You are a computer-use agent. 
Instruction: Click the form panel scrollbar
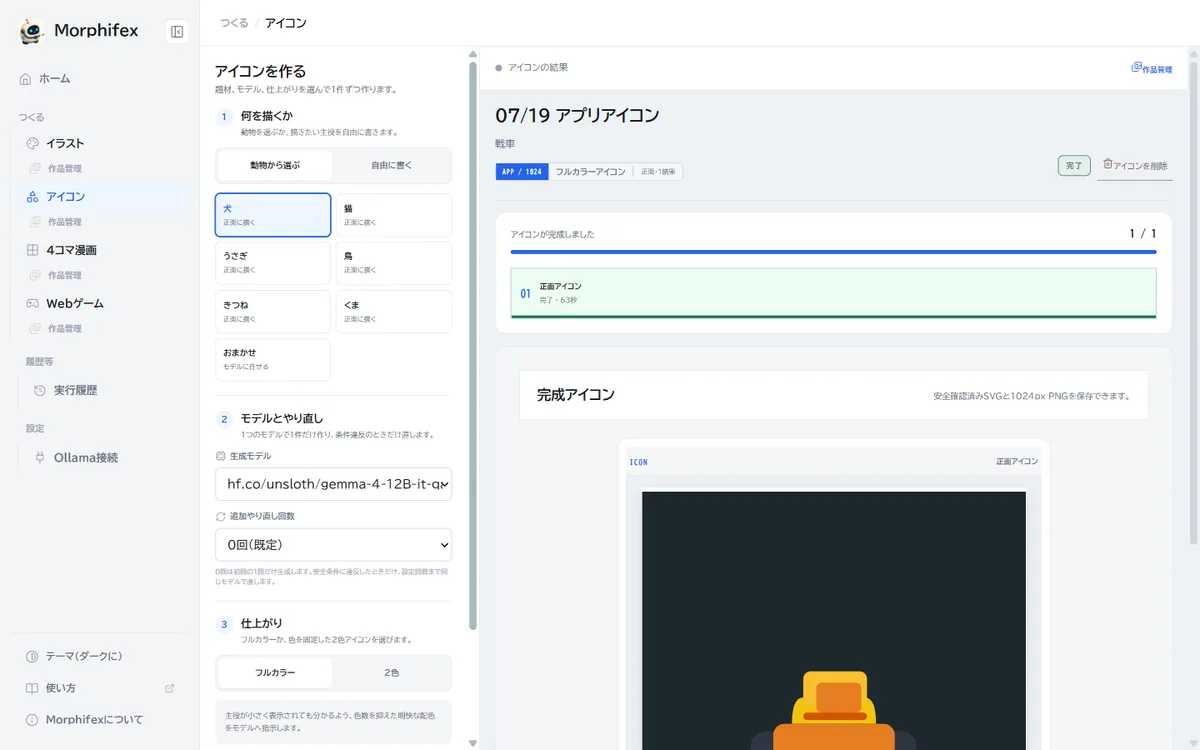coord(473,345)
